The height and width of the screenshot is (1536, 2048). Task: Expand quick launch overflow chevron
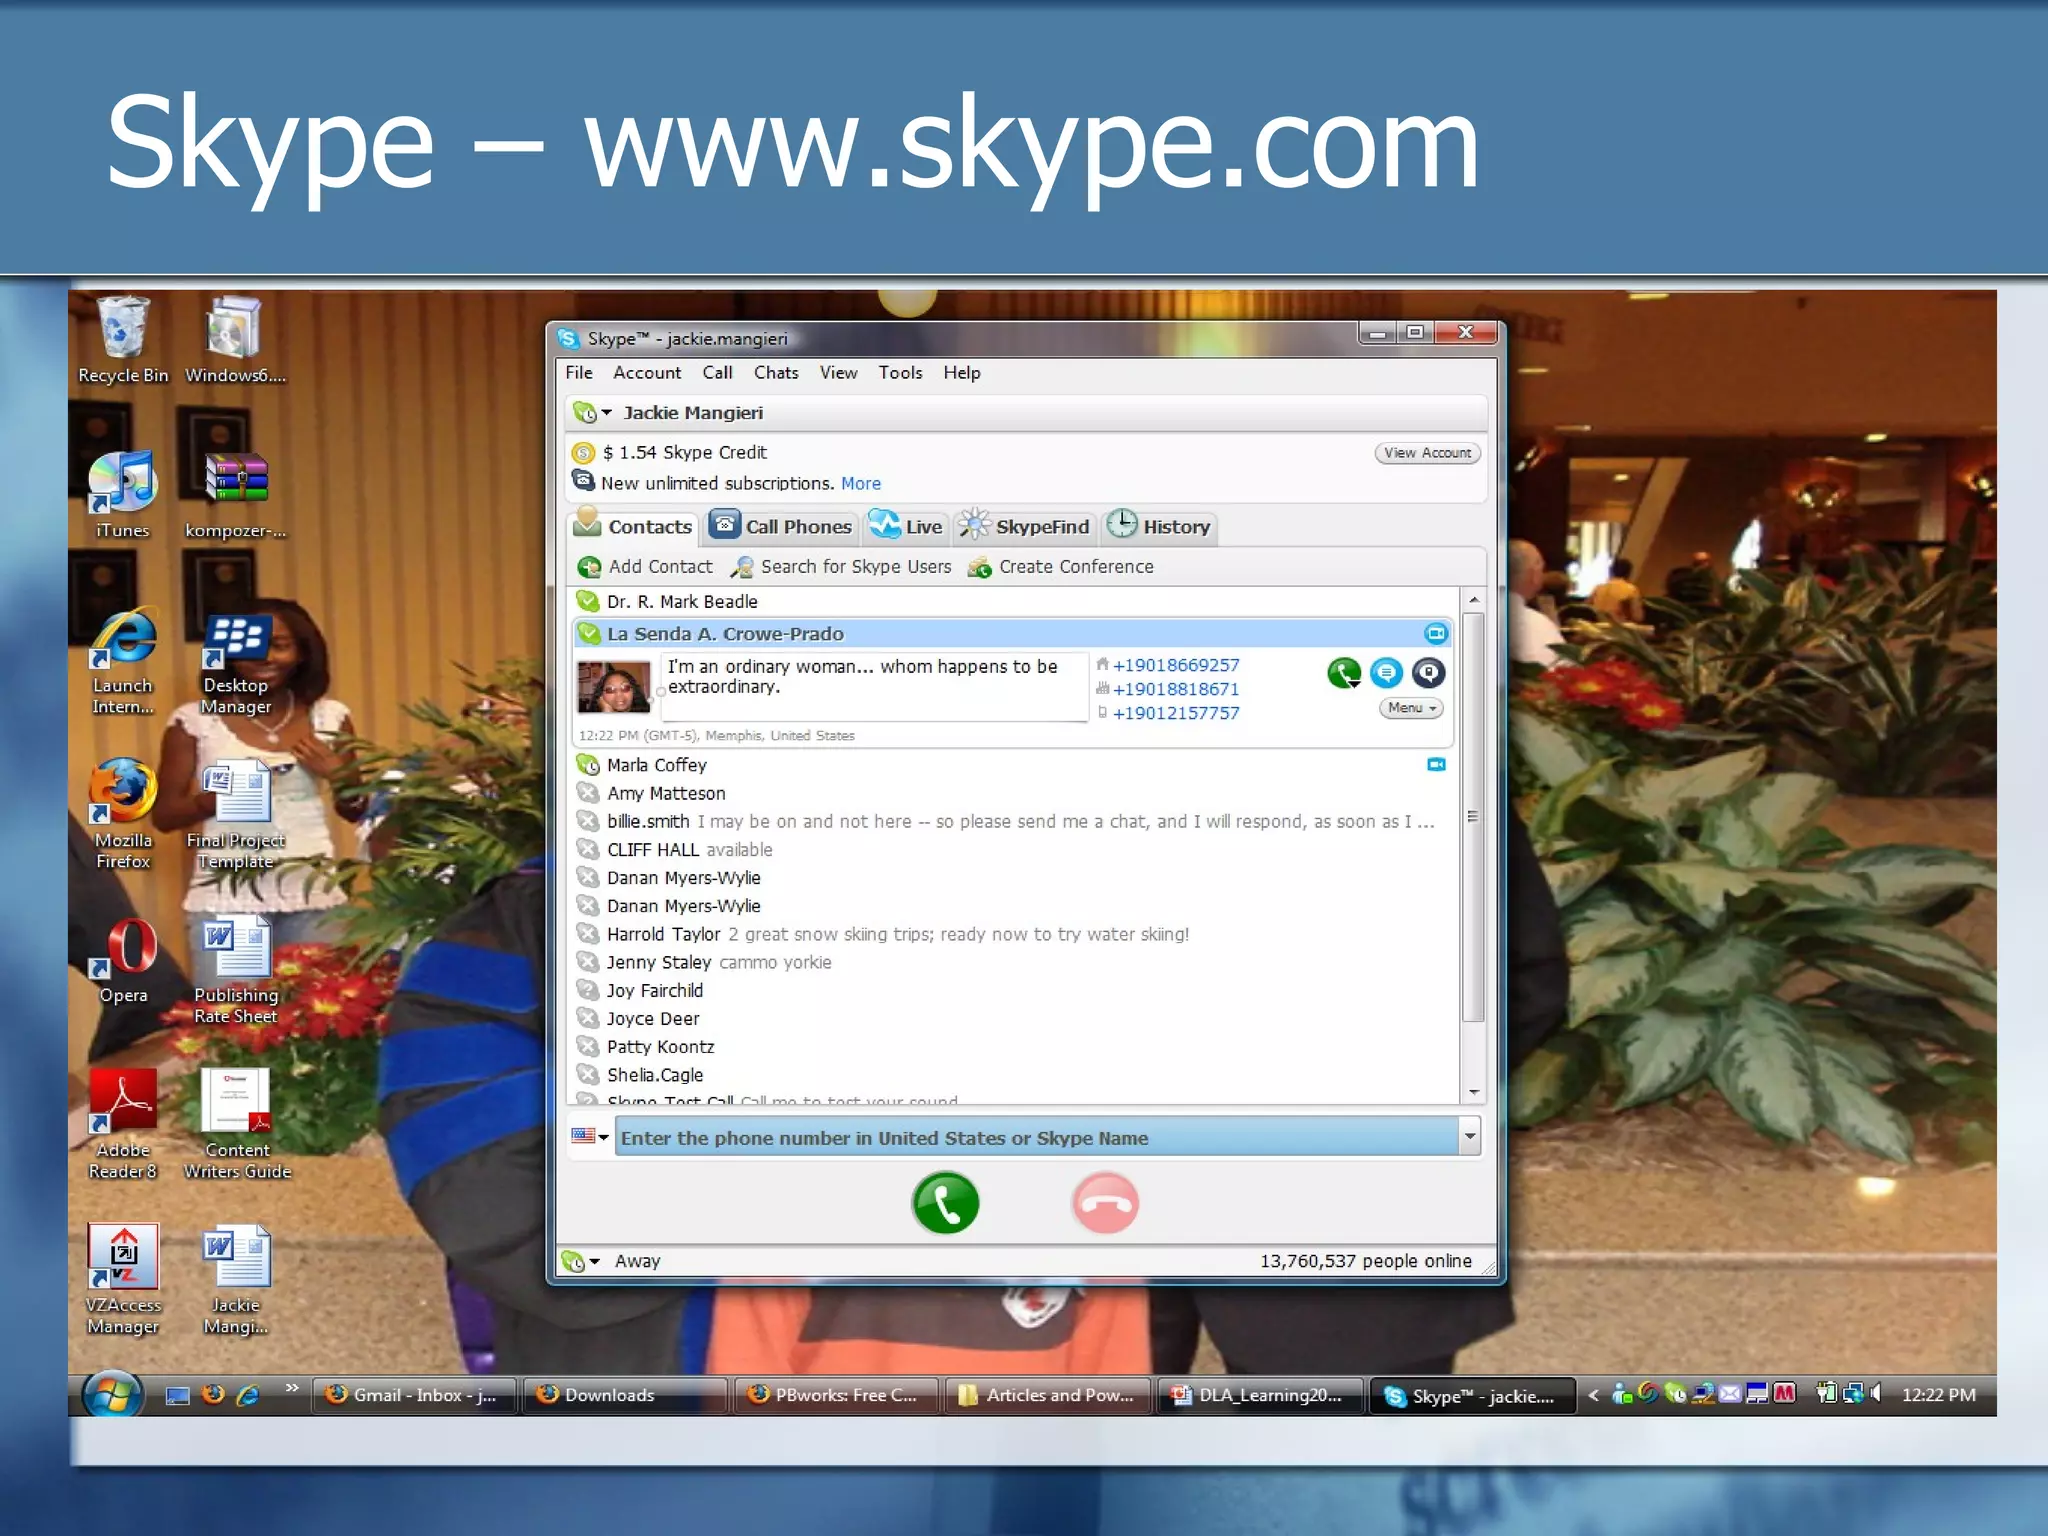[292, 1388]
